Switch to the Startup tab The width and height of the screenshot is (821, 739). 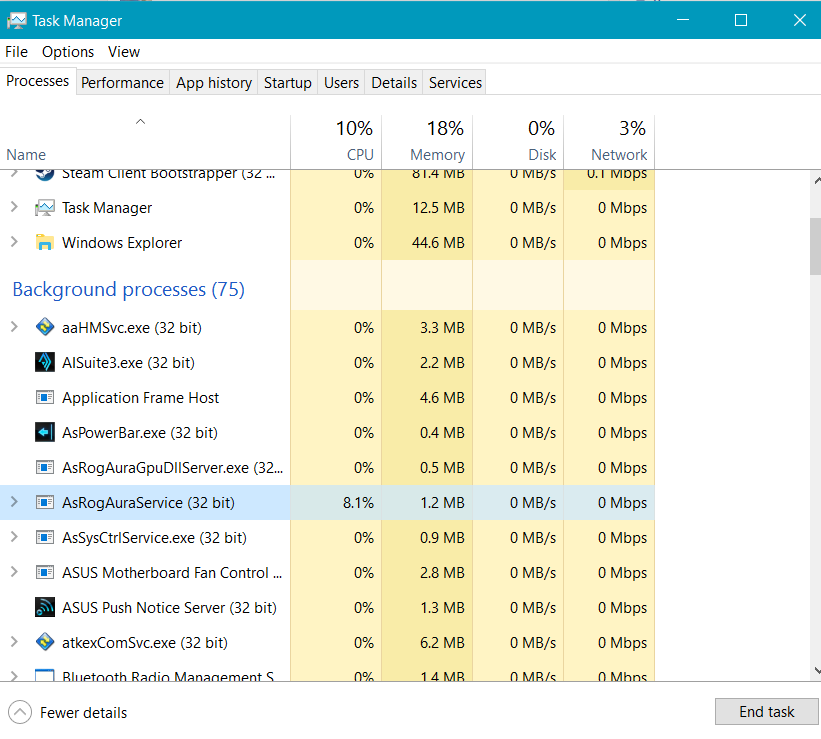(x=287, y=83)
